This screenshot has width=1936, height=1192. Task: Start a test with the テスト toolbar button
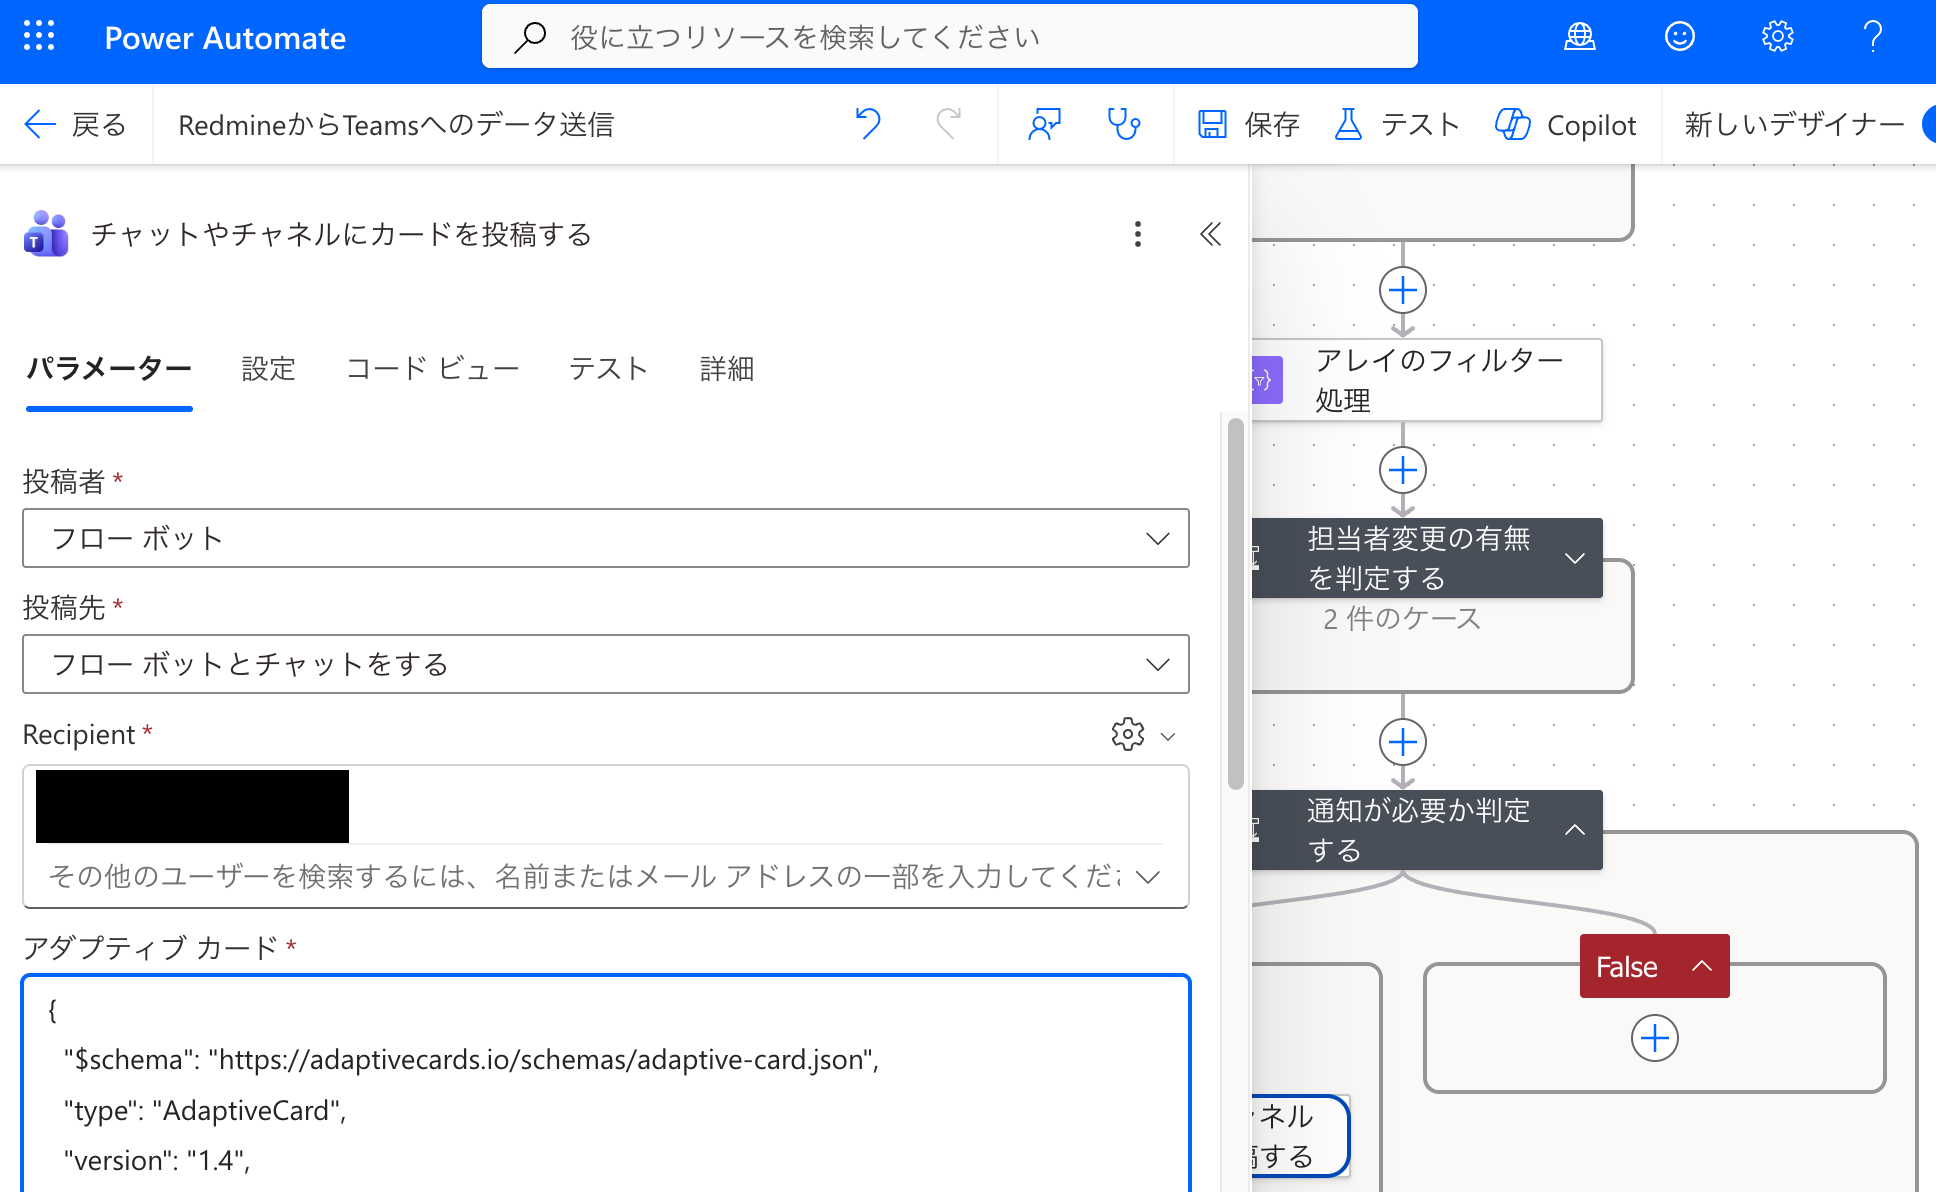(1397, 125)
